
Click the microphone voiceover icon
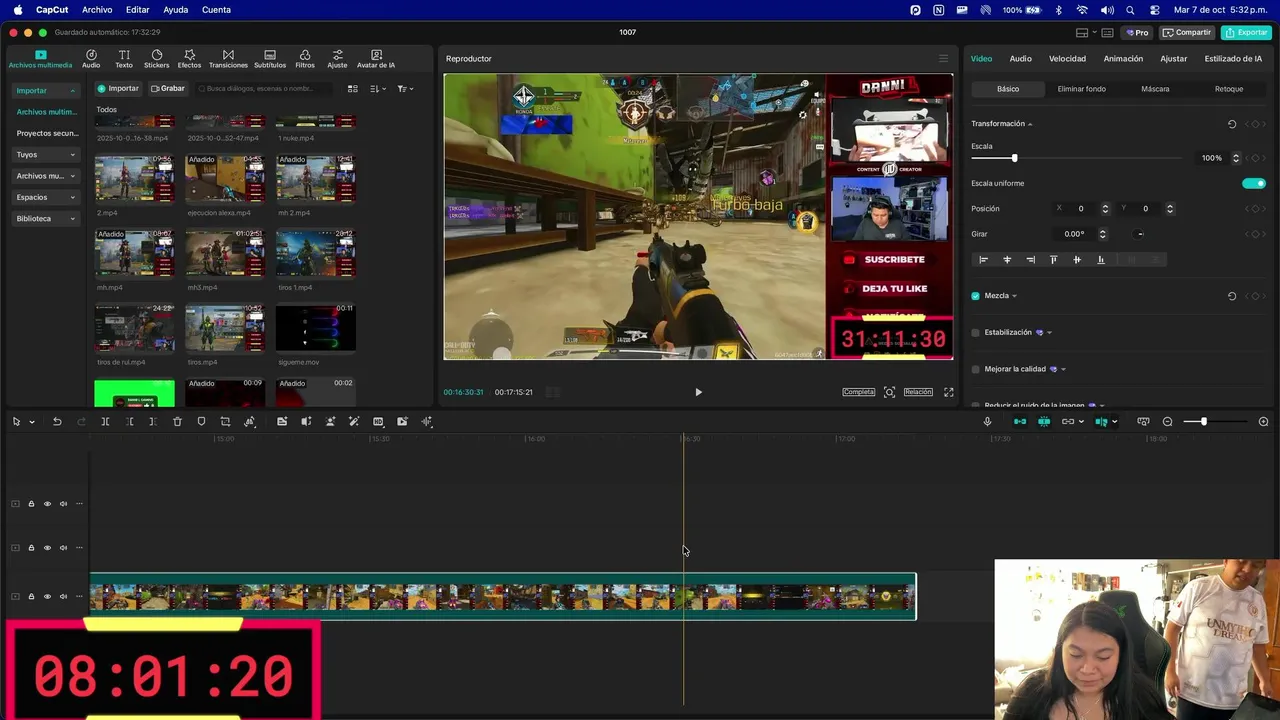pos(987,422)
